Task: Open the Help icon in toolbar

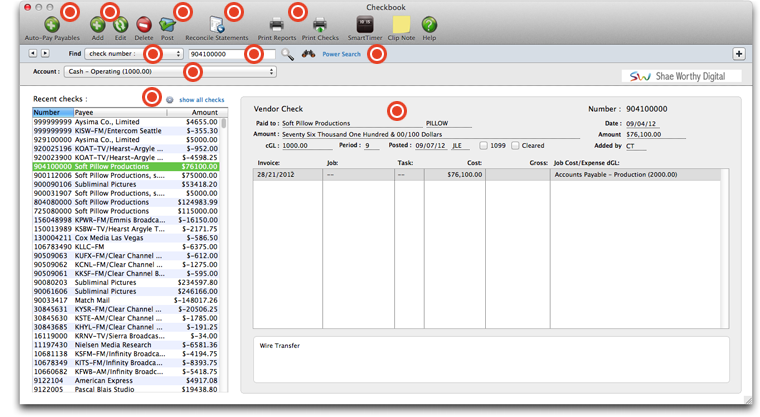Action: tap(429, 25)
